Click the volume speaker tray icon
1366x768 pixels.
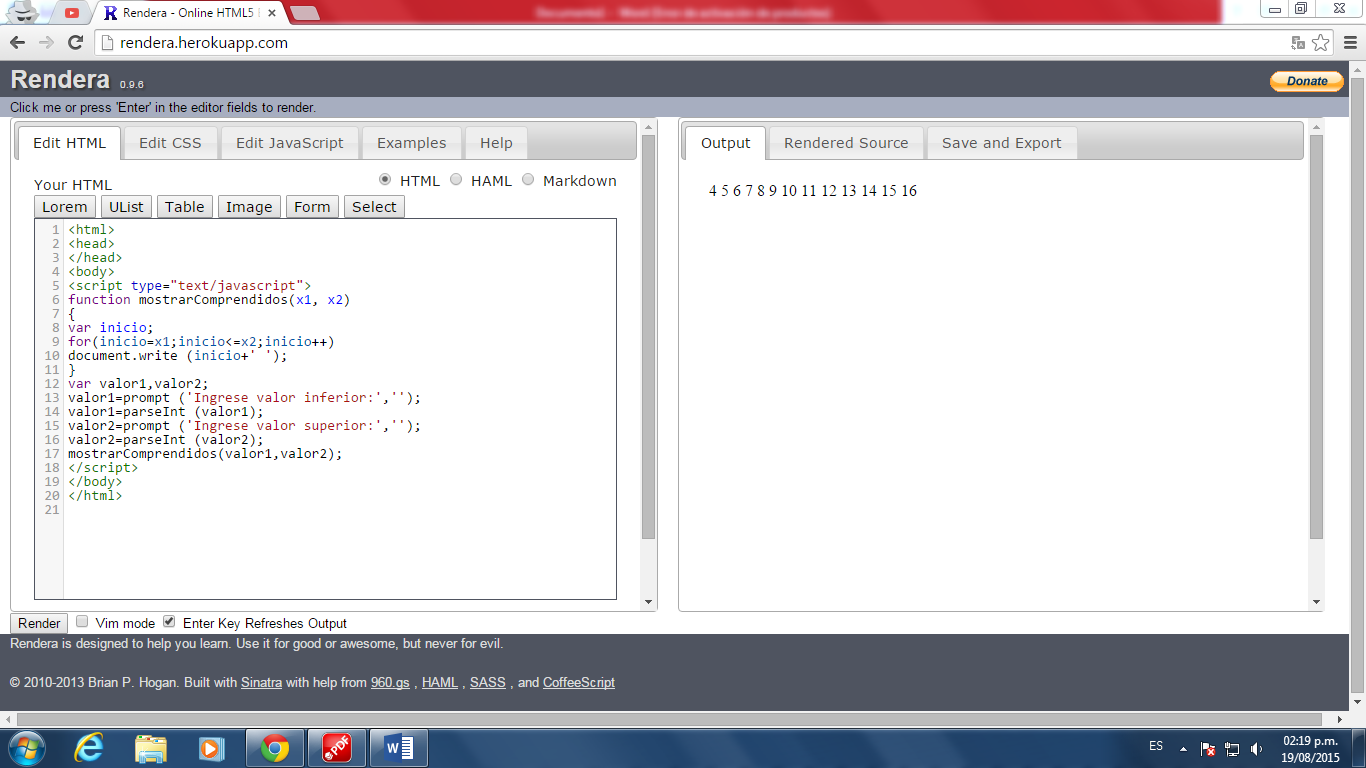point(1256,748)
